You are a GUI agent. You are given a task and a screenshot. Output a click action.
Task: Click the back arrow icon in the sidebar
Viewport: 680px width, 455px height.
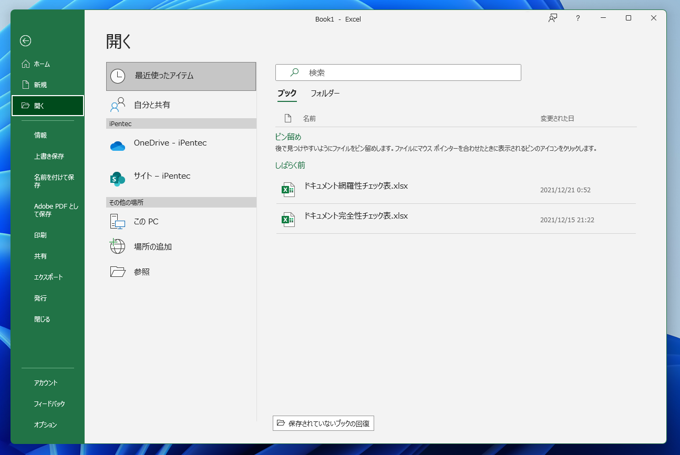pyautogui.click(x=26, y=41)
